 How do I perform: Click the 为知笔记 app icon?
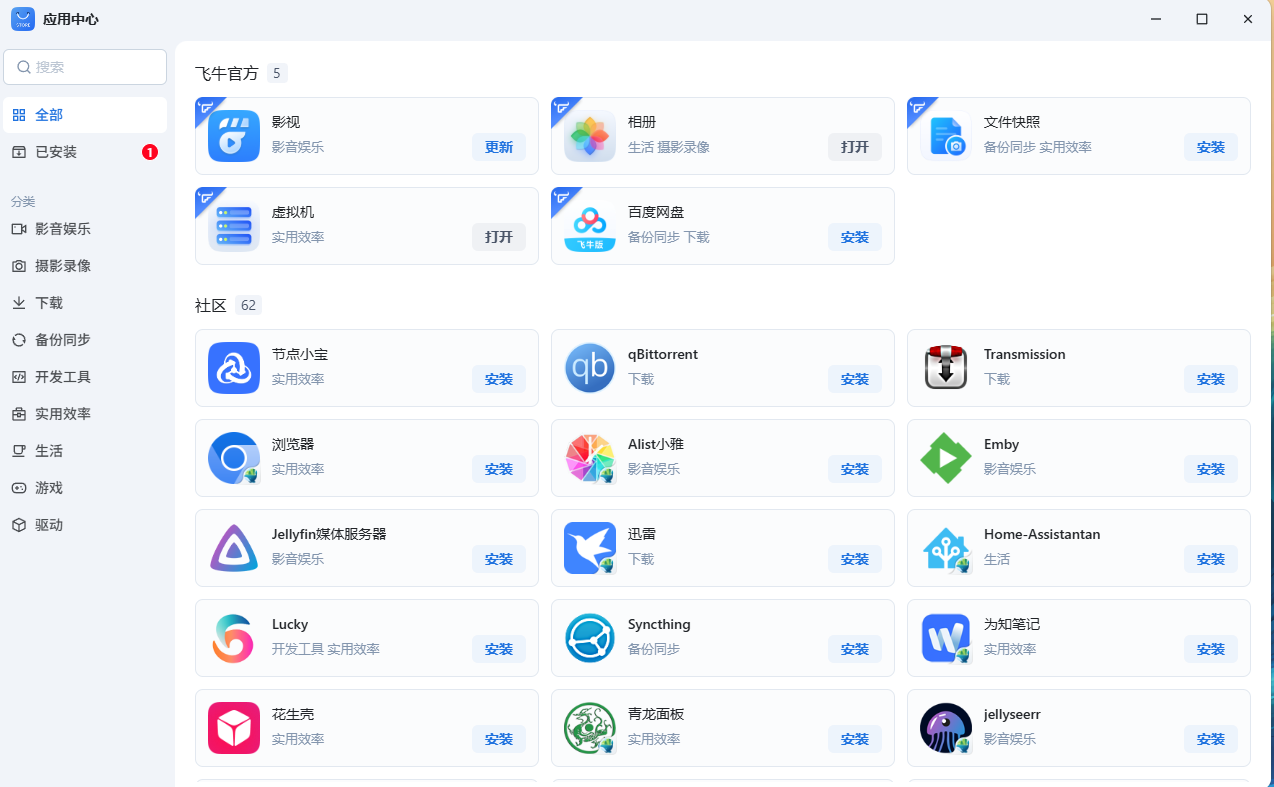pyautogui.click(x=946, y=638)
